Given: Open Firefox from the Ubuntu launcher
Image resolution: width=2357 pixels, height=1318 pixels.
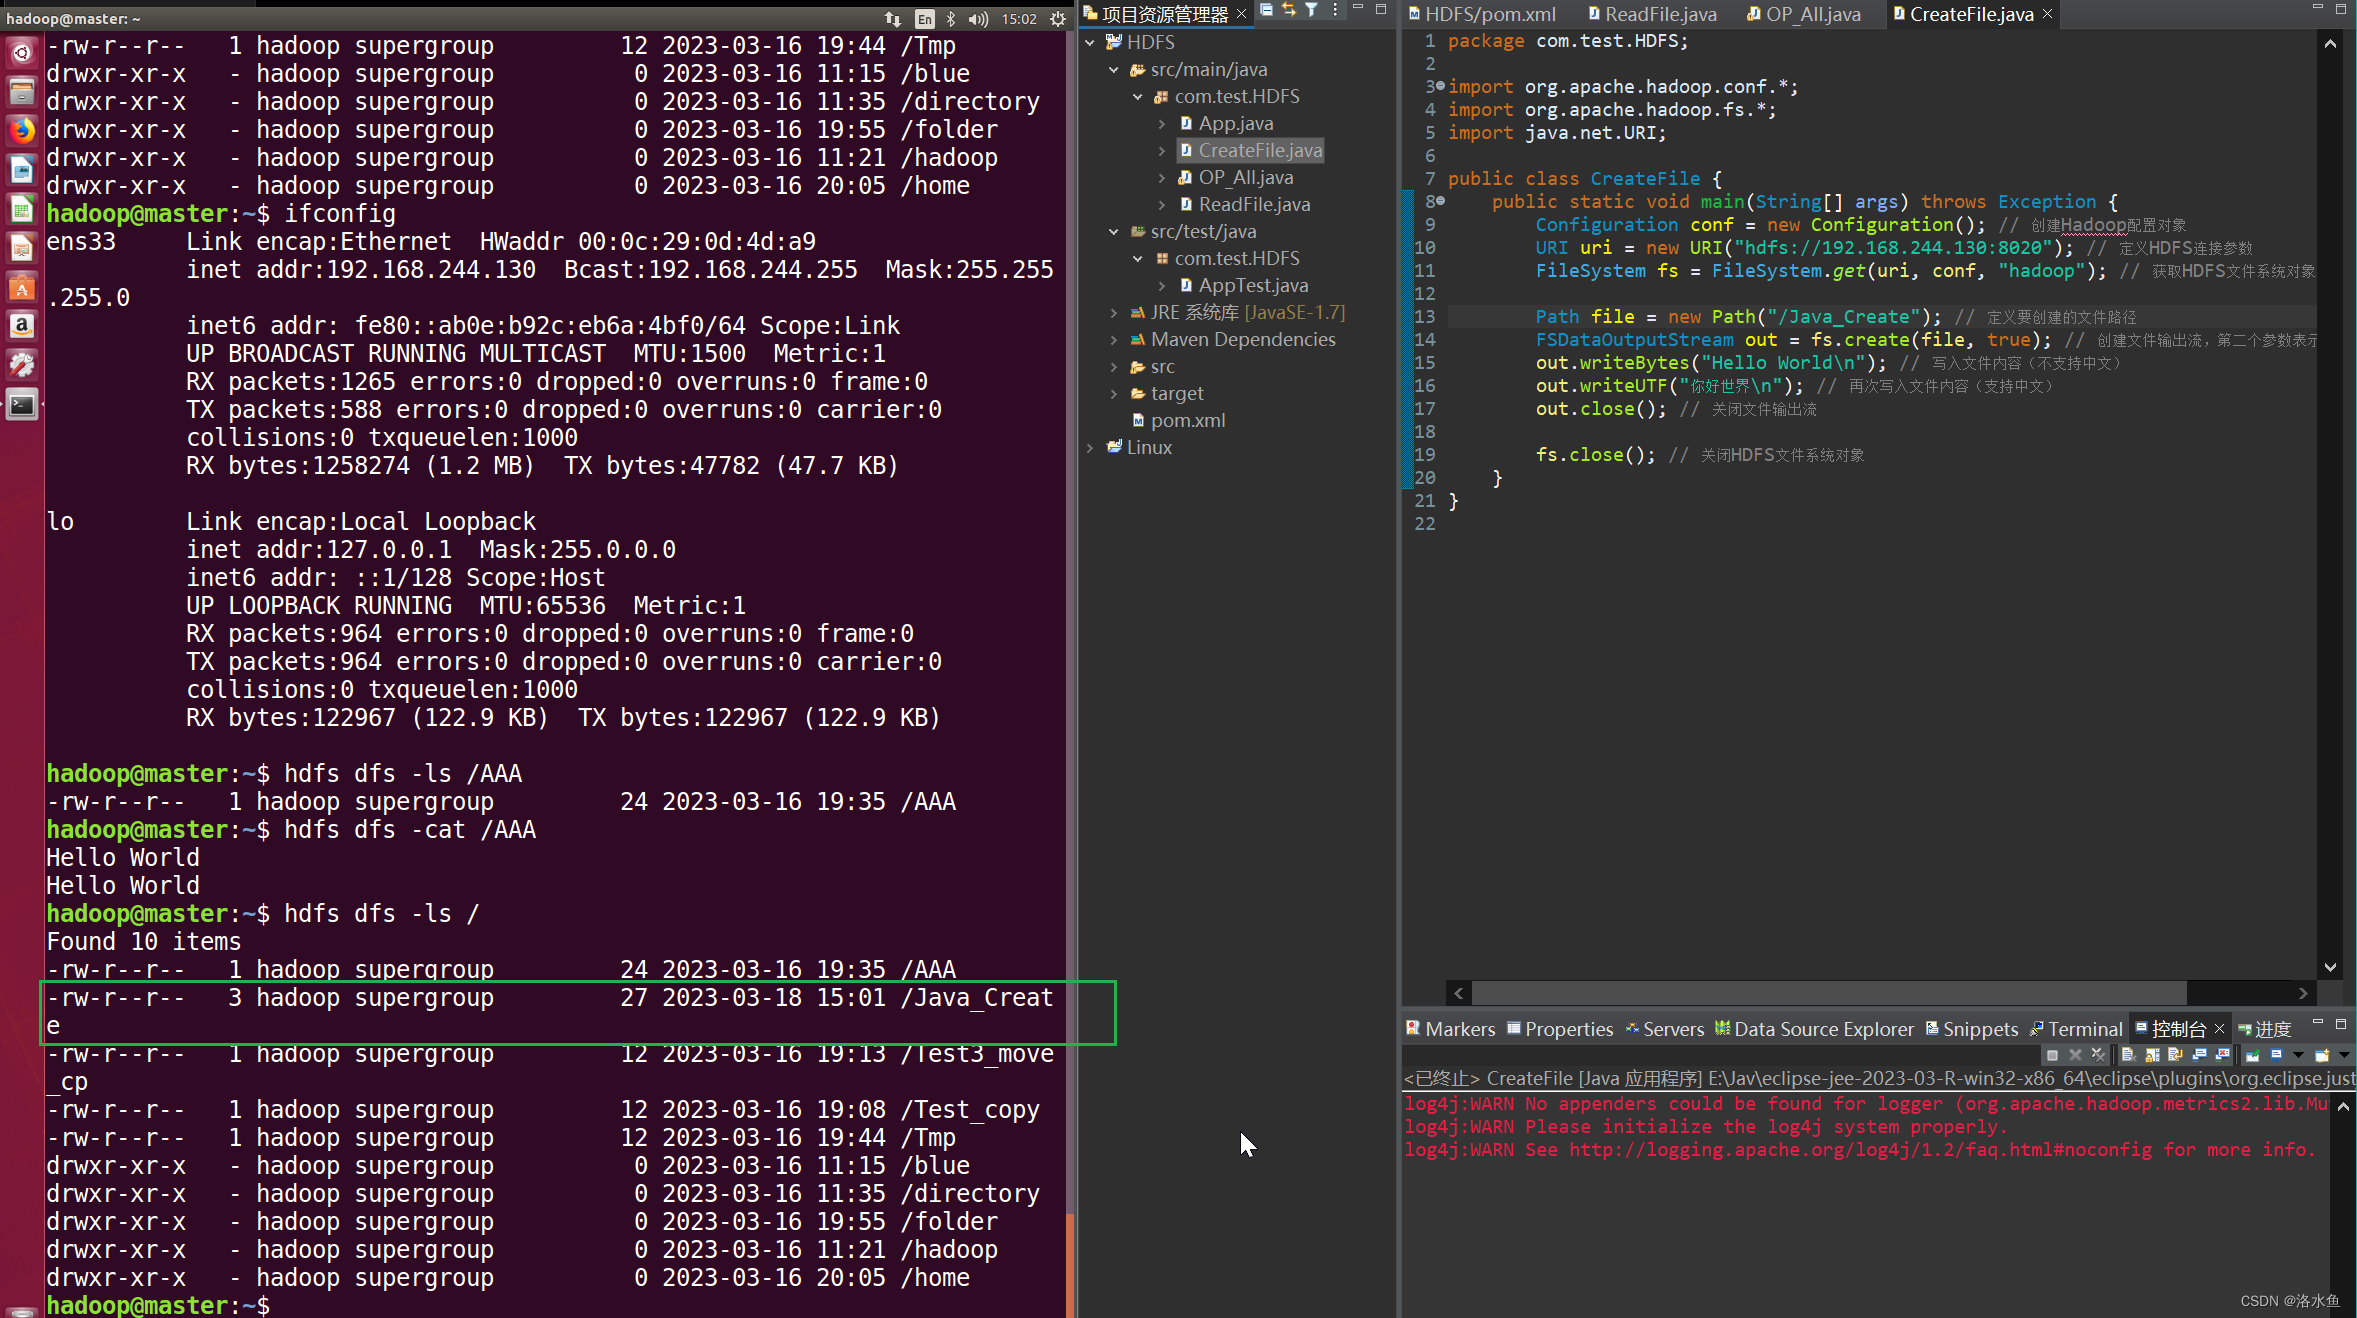Looking at the screenshot, I should [x=22, y=130].
